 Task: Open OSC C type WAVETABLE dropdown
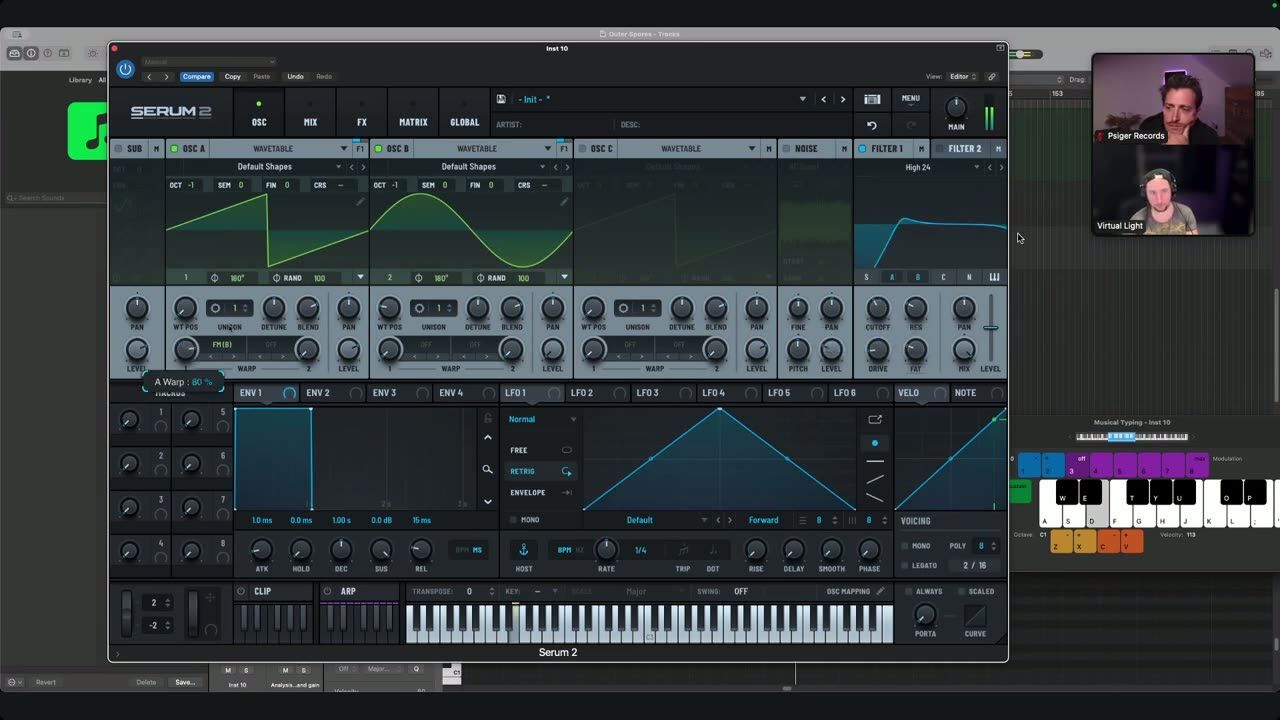(691, 148)
